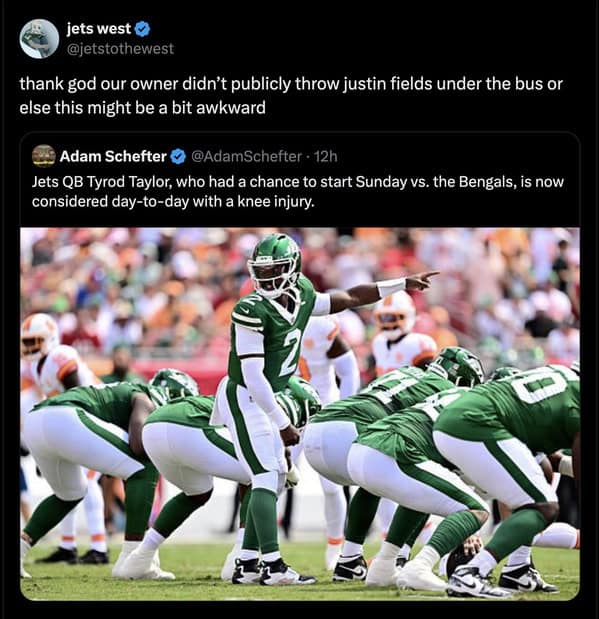Screen dimensions: 599x619
Task: Click the quarterback's green helmet in the photo
Action: tap(274, 264)
